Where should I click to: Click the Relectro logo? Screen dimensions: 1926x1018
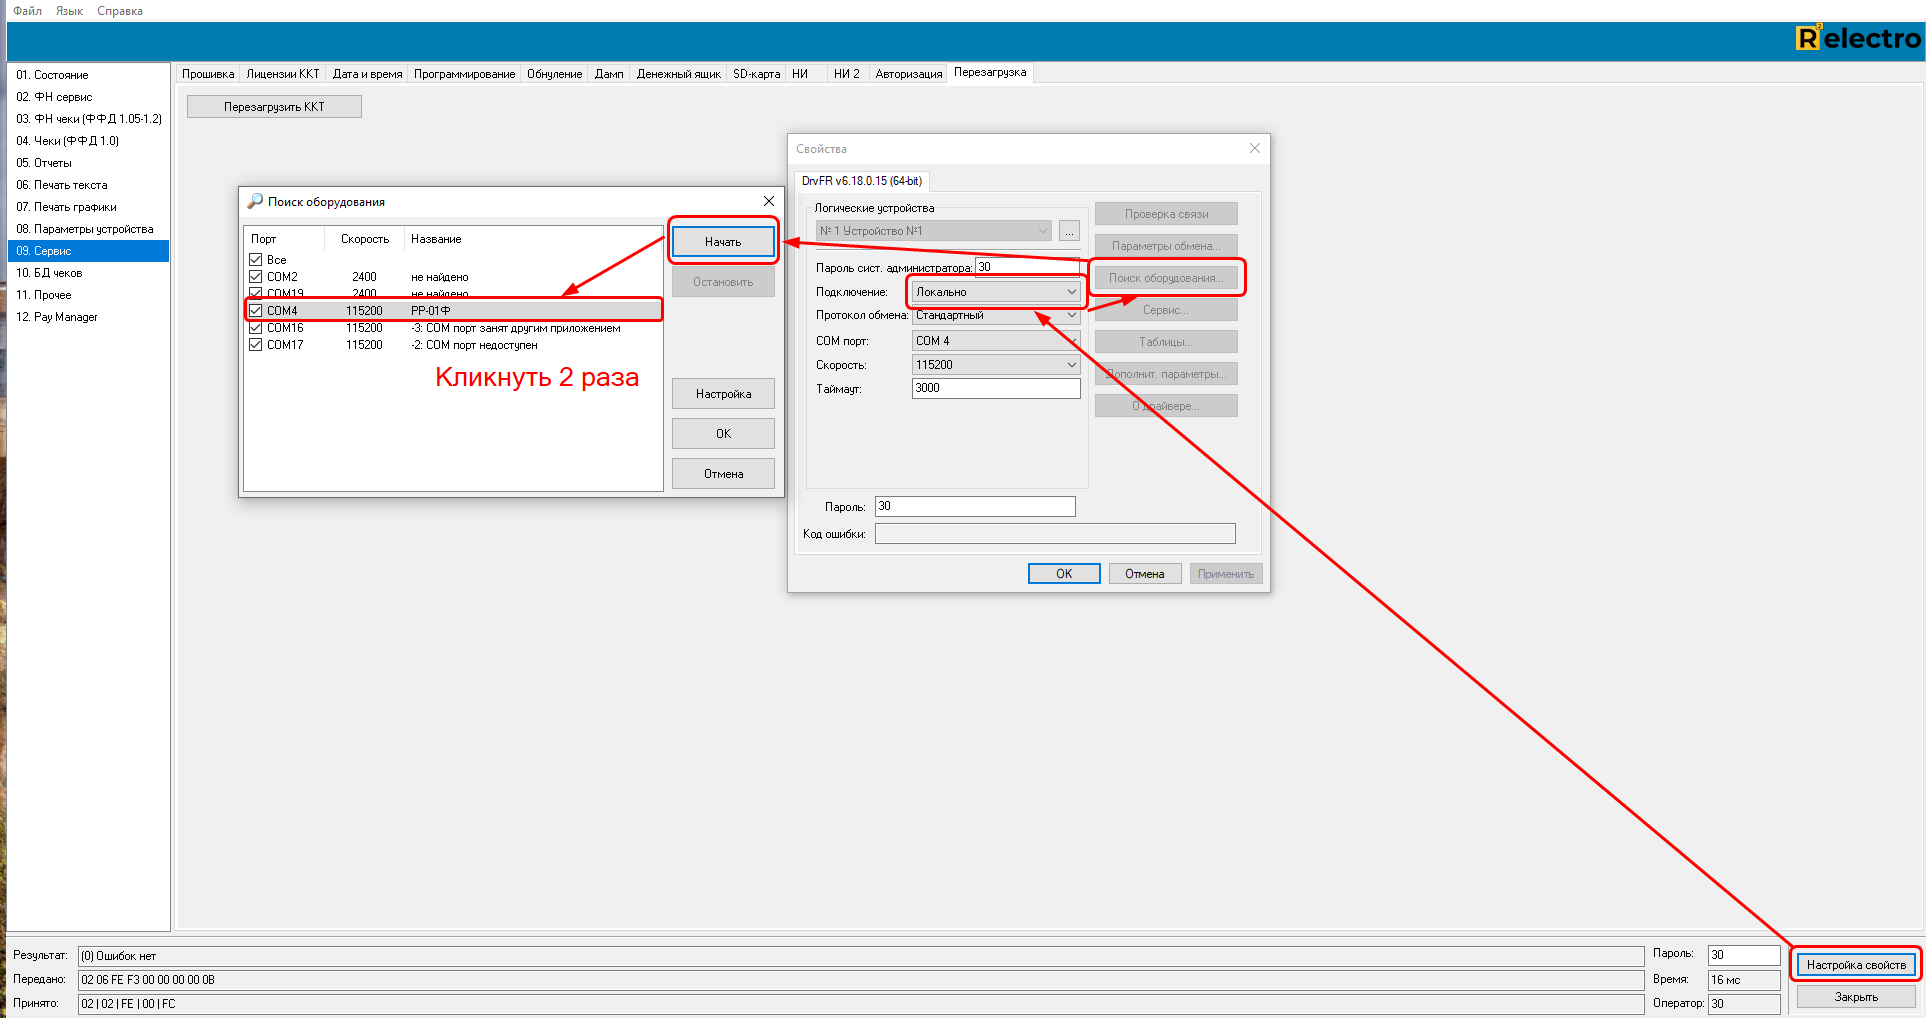(x=1857, y=39)
